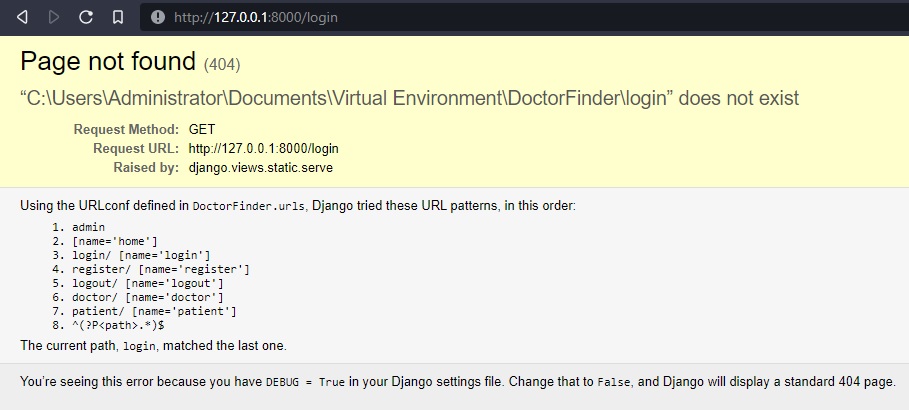
Task: Click the ^(?P<path>.*)$ regex pattern
Action: [x=118, y=325]
